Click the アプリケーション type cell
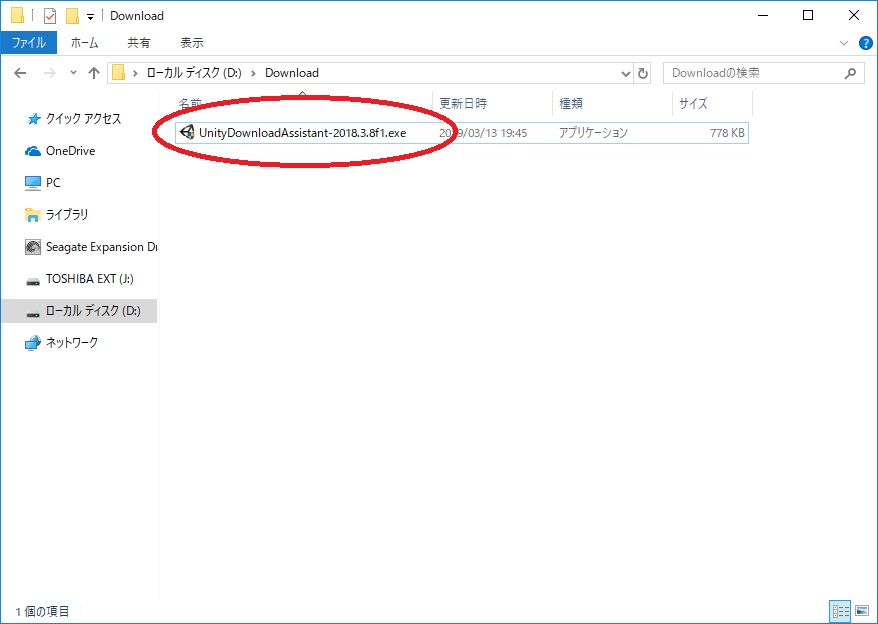878x624 pixels. (x=593, y=133)
